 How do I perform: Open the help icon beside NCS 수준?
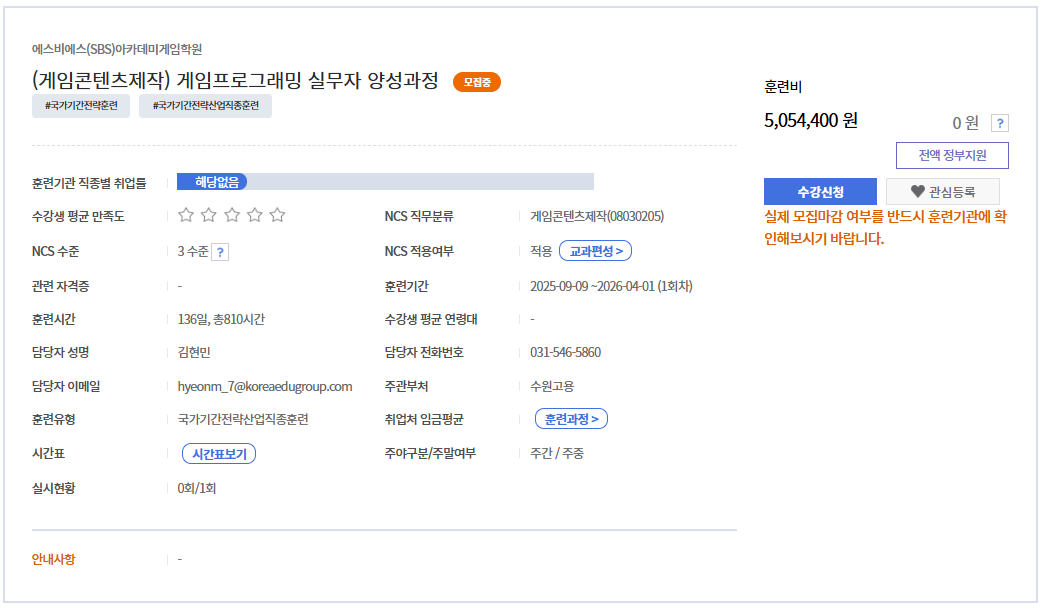coord(220,252)
